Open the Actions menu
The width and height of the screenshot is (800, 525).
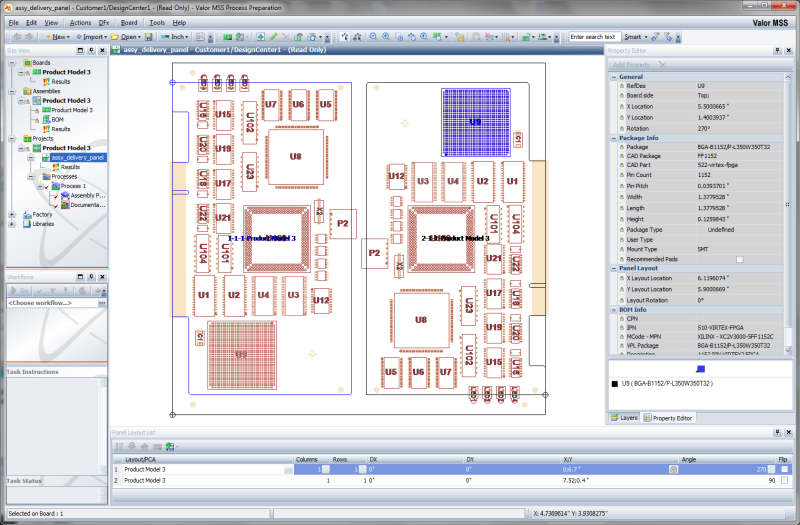80,22
